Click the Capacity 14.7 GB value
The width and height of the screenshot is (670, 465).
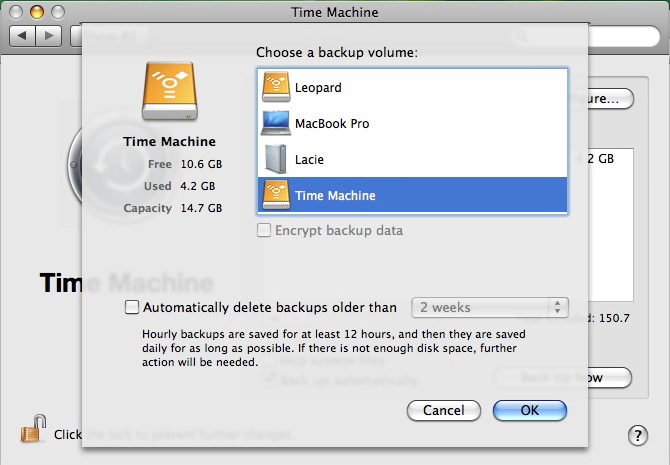pos(201,208)
